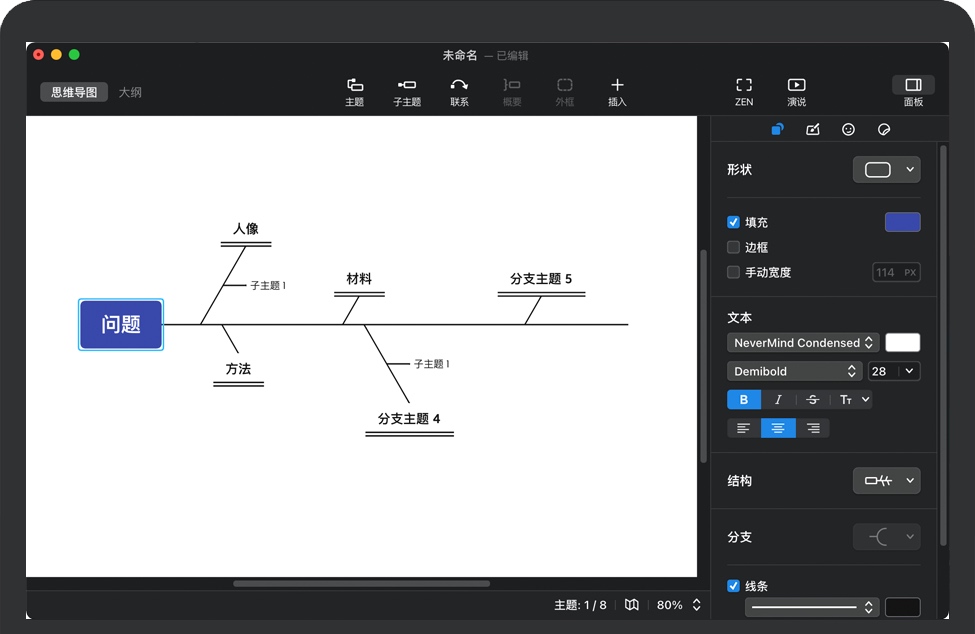Enable 手动宽度 (Manual width) checkbox
This screenshot has height=634, width=975.
pyautogui.click(x=734, y=272)
